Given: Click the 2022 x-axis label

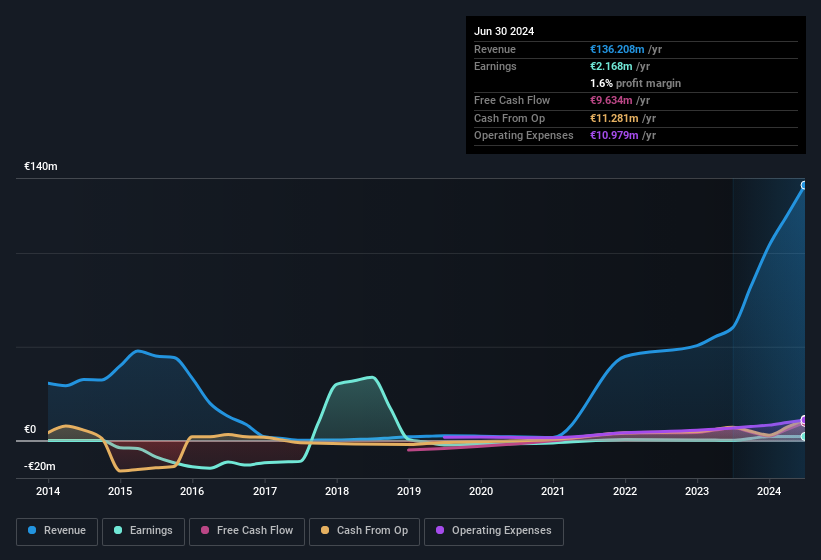Looking at the screenshot, I should tap(625, 491).
